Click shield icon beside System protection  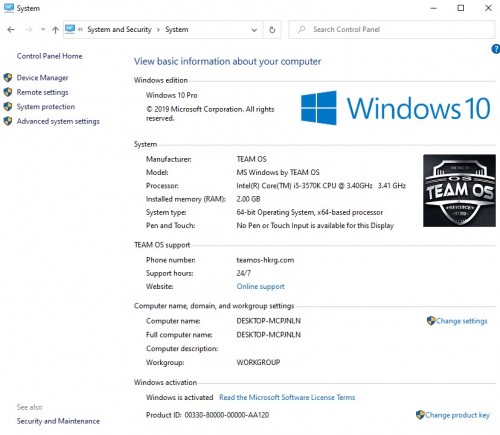[x=8, y=107]
